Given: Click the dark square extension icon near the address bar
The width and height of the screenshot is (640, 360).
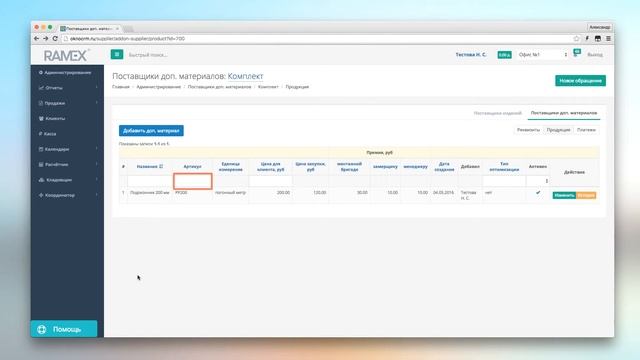Looking at the screenshot, I should 598,38.
